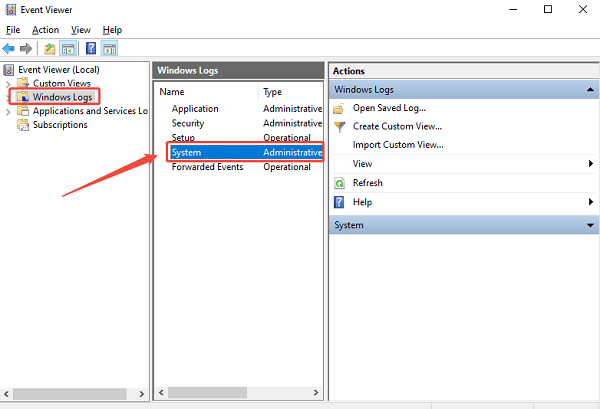Click the green Refresh icon in Actions
The width and height of the screenshot is (600, 409).
[340, 183]
